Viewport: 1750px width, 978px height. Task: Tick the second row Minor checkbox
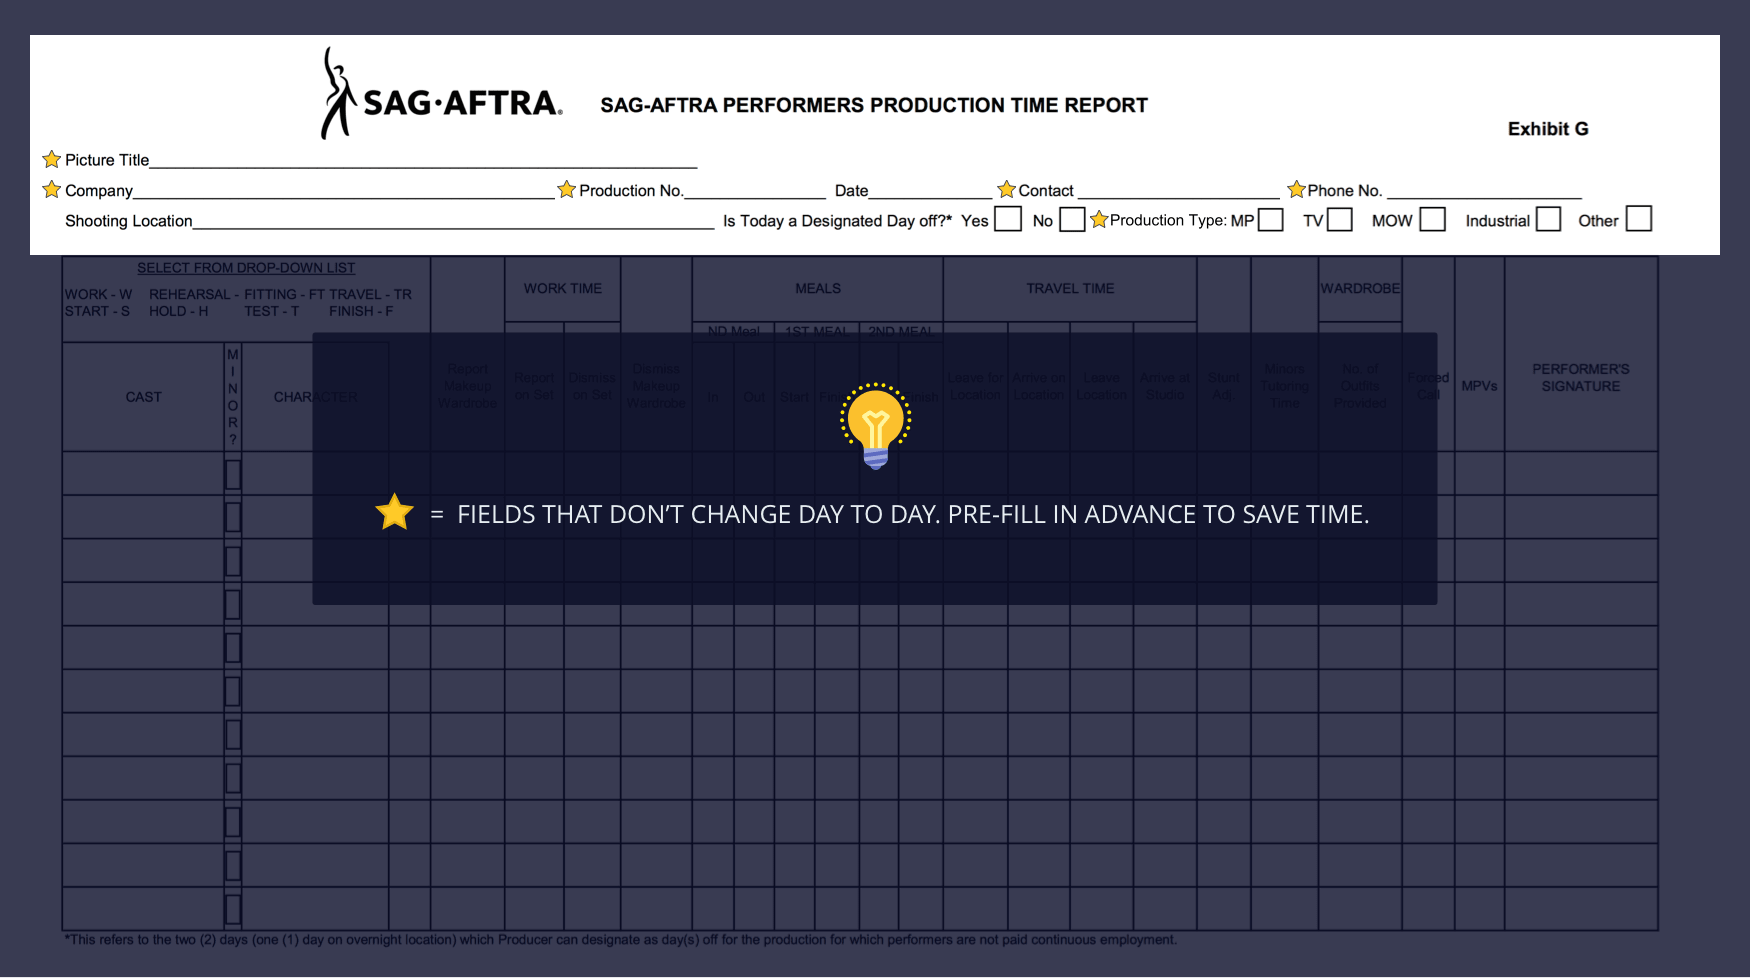click(x=233, y=517)
